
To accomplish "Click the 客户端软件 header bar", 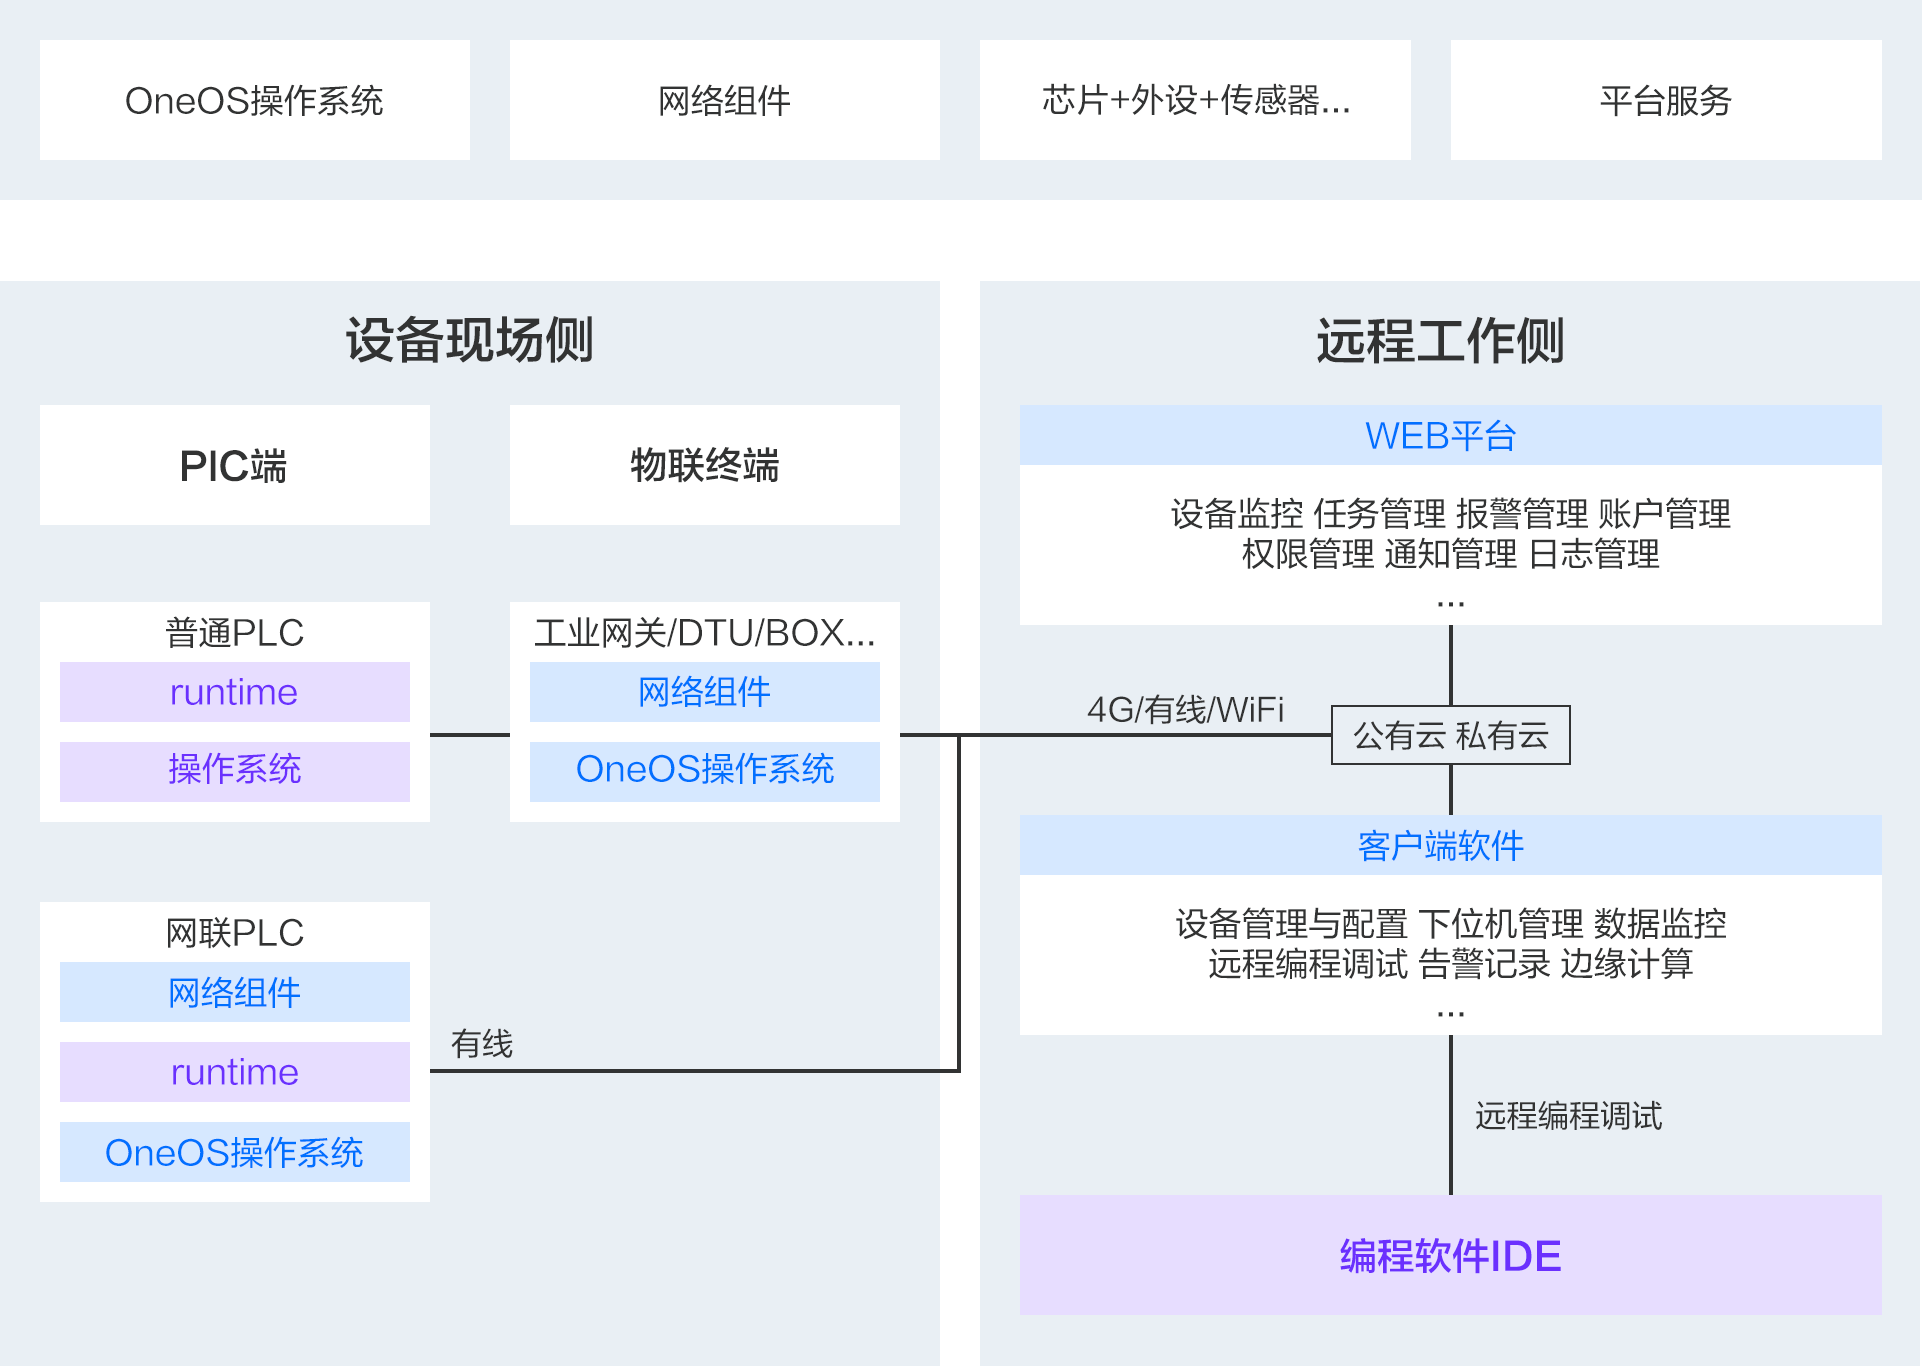I will click(x=1450, y=846).
